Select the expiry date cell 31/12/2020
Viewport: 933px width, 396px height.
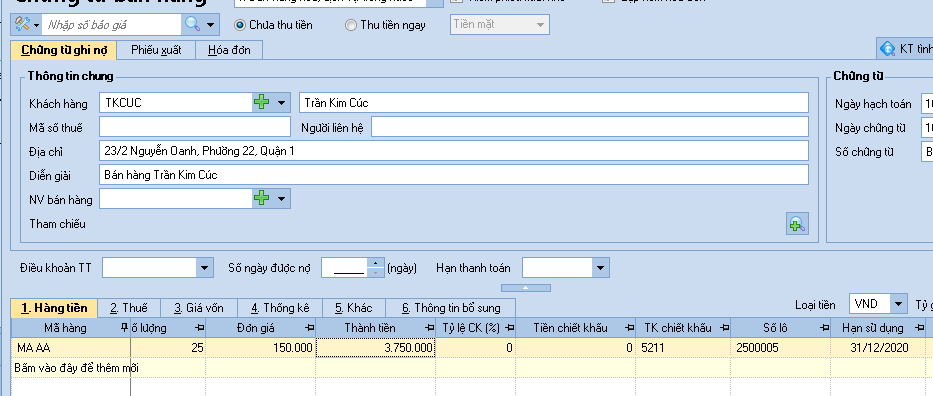(879, 348)
